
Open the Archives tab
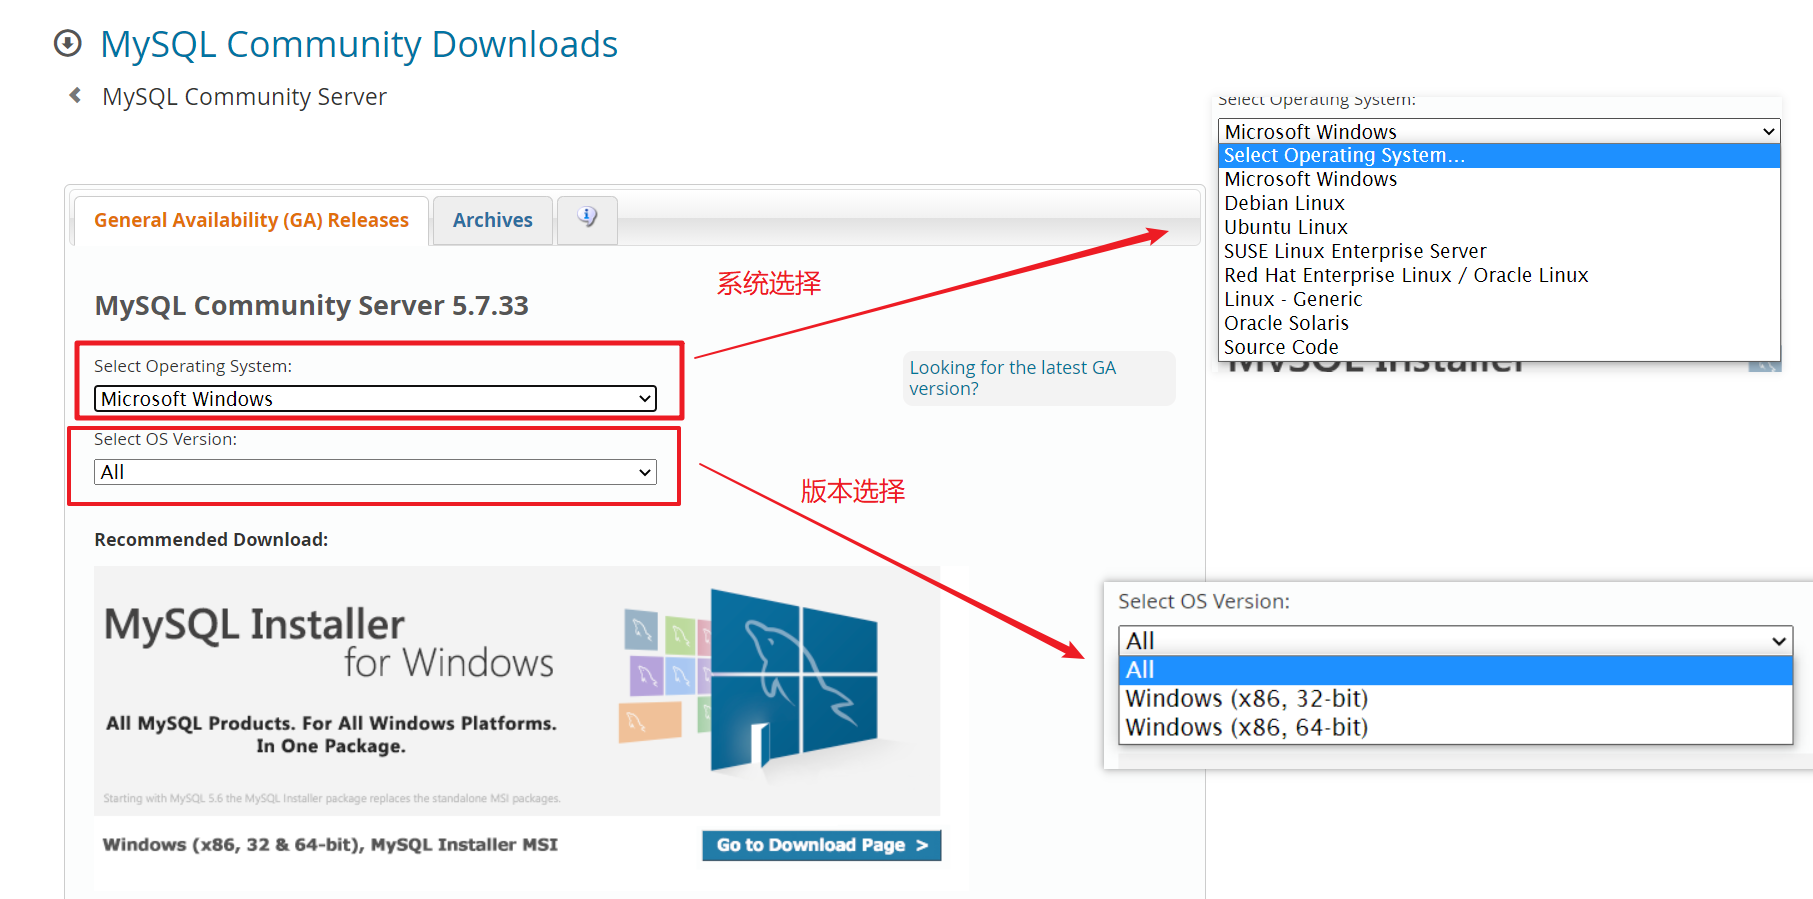(x=492, y=220)
